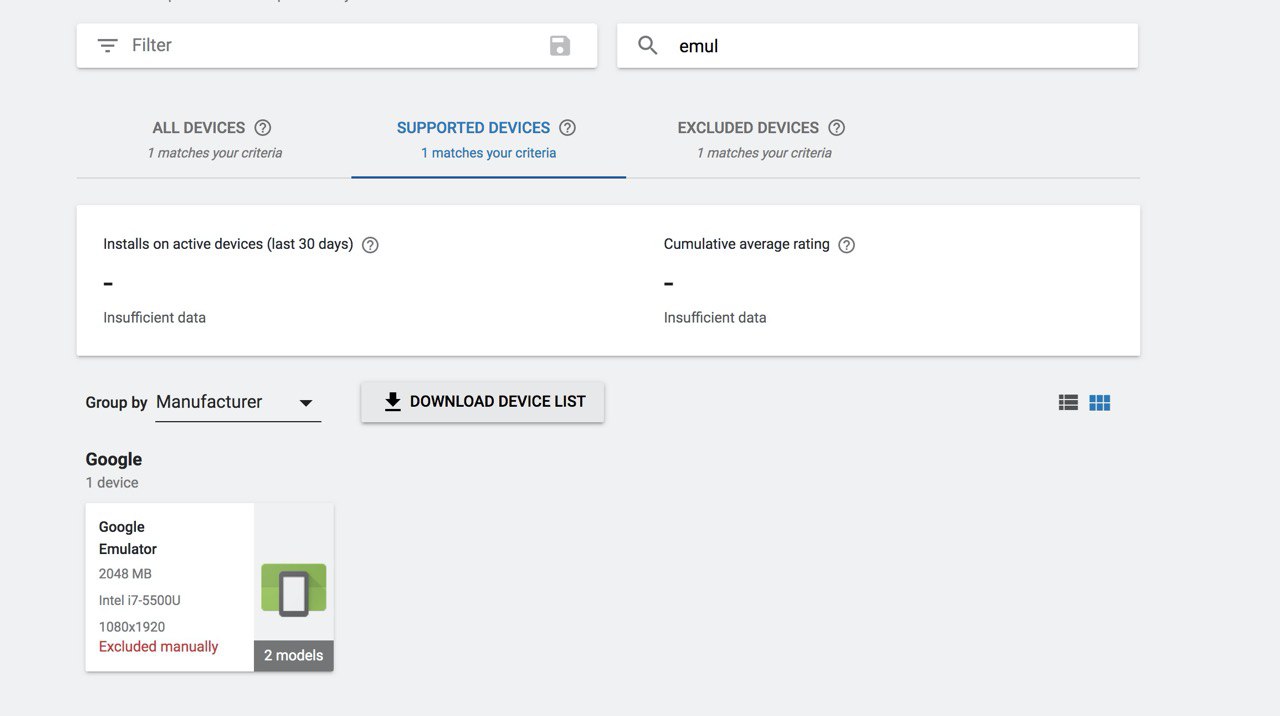Select the Supported Devices tab

488,140
